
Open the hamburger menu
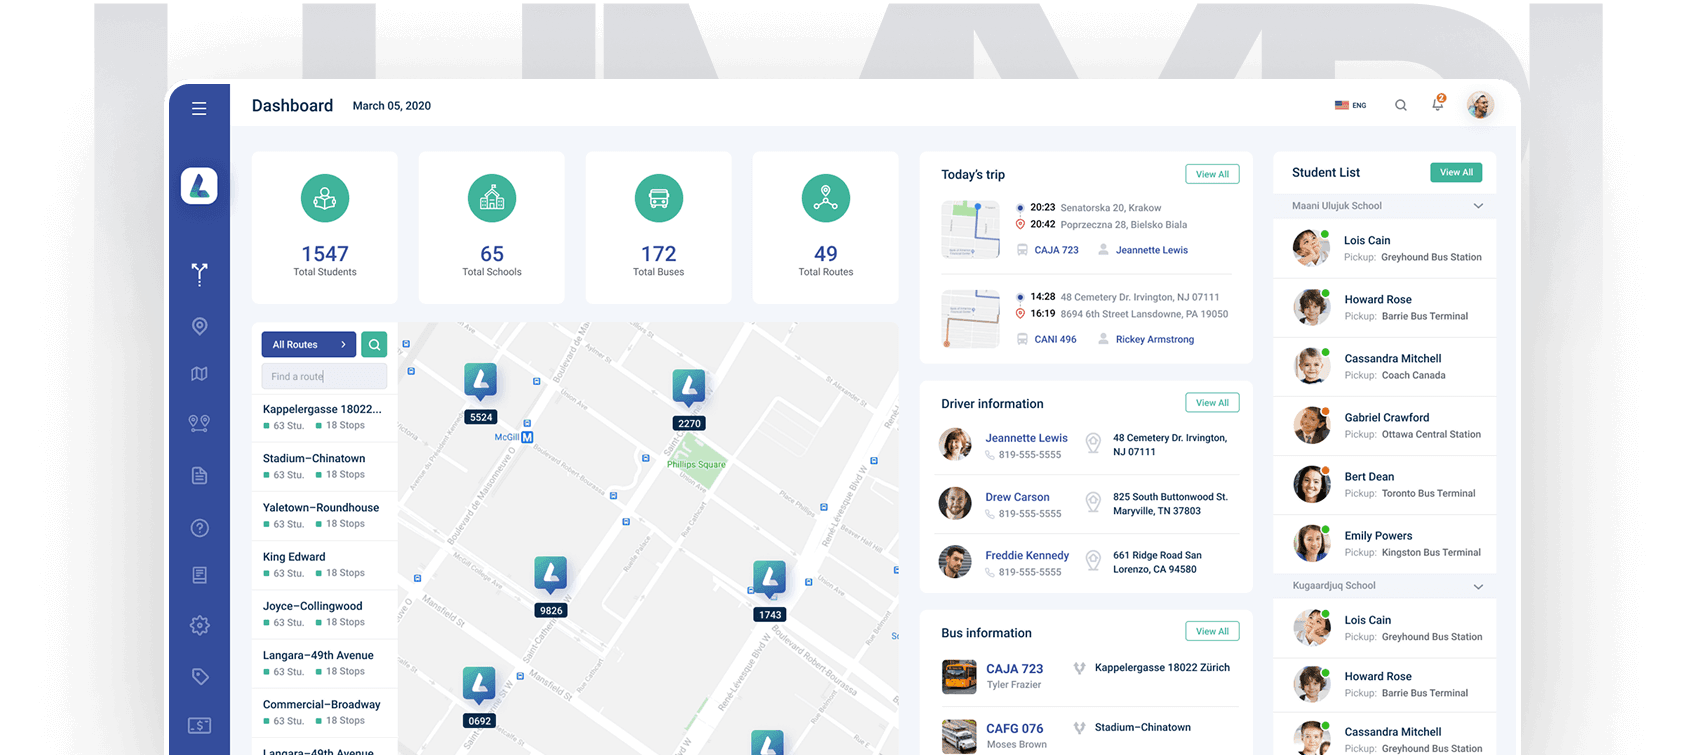(199, 108)
